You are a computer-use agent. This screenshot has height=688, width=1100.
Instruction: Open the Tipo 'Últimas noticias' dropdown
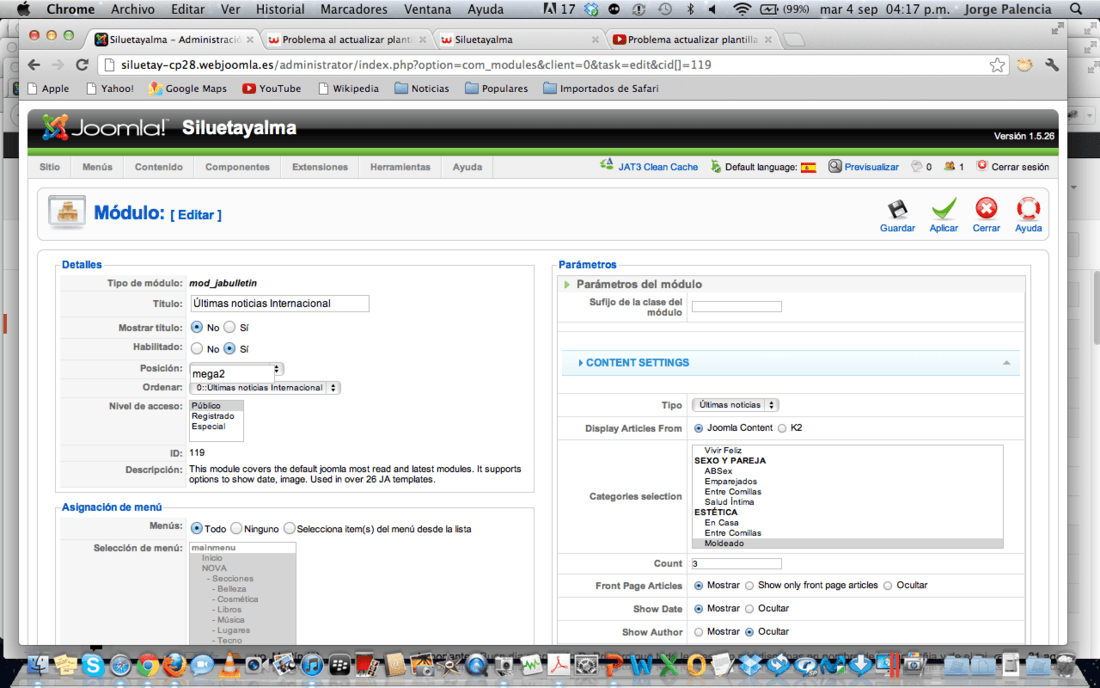point(735,405)
